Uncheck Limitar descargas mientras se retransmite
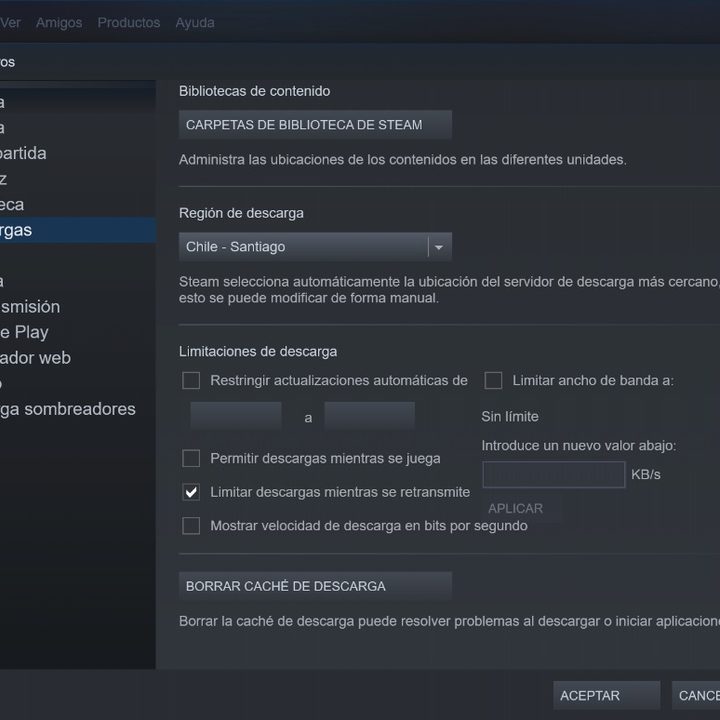 (x=191, y=492)
